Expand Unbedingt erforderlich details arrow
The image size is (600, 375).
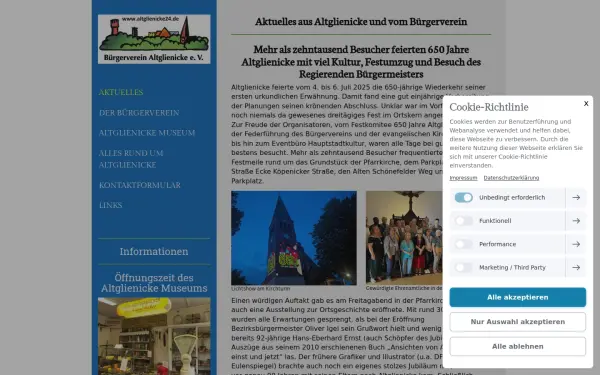coord(576,197)
